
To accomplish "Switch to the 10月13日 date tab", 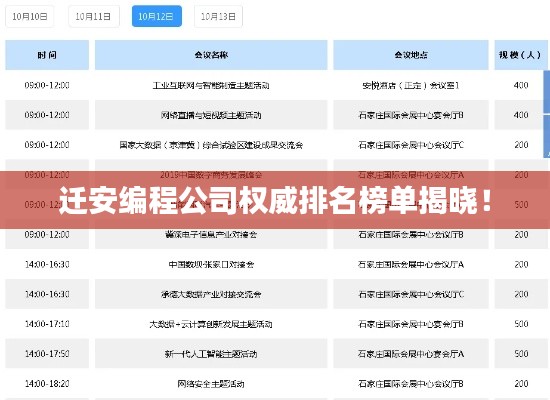I will tap(218, 16).
